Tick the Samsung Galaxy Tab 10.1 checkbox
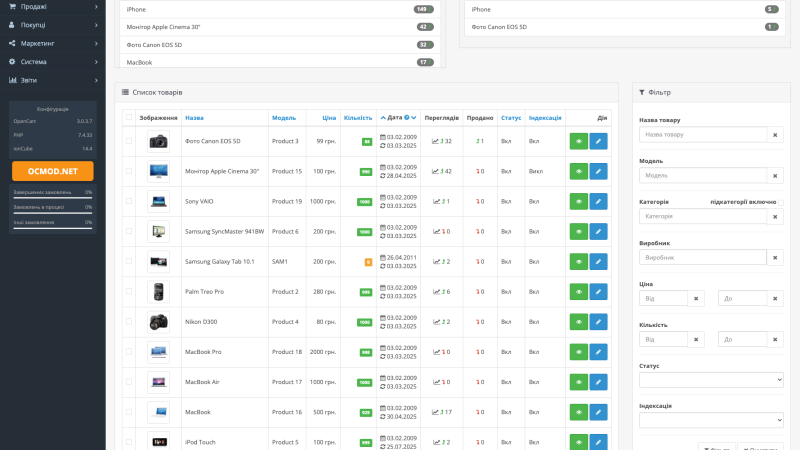800x450 pixels. (x=129, y=261)
